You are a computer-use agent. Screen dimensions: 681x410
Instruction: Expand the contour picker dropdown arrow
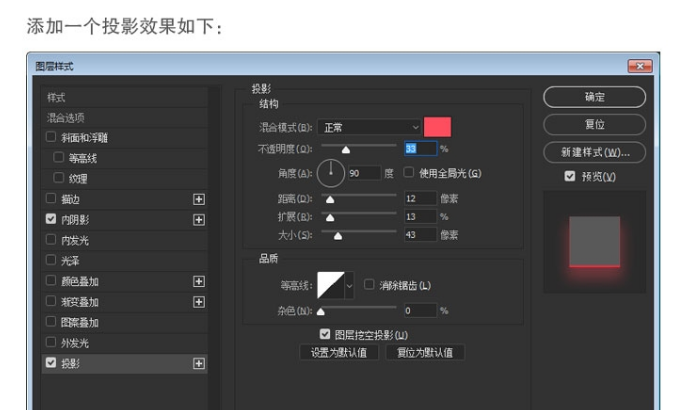tap(350, 286)
